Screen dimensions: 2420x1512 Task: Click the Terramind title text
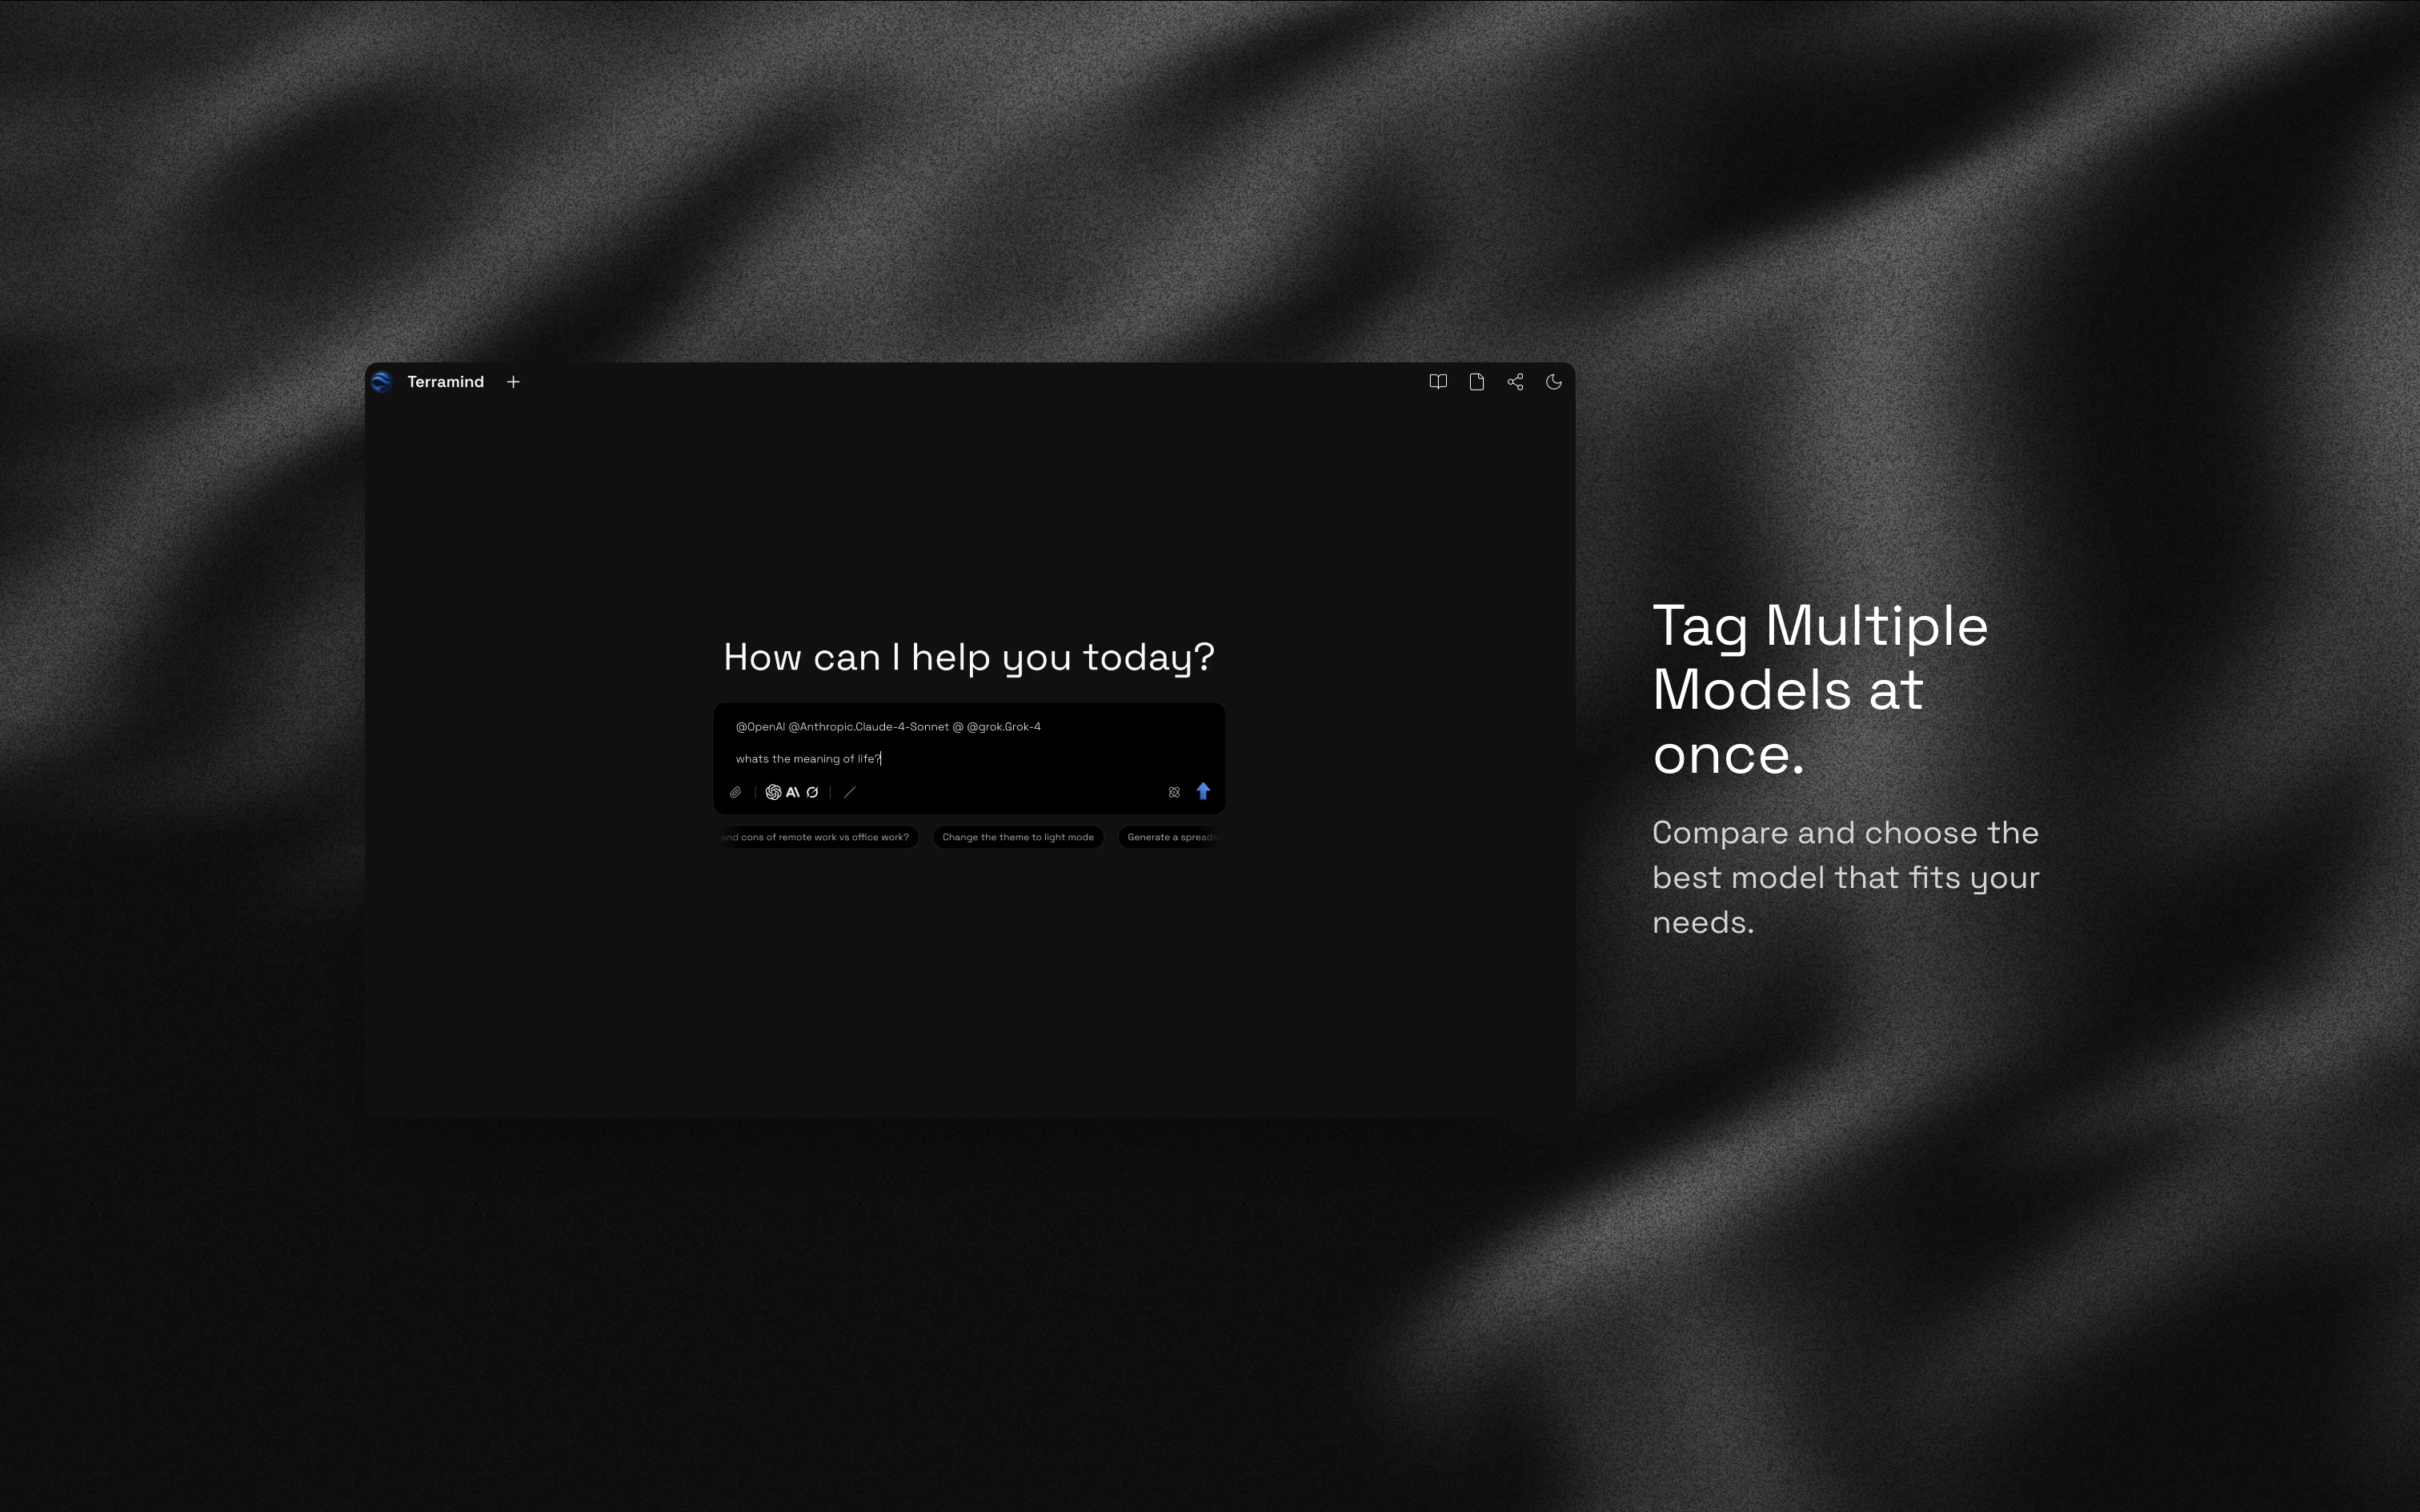[x=445, y=382]
